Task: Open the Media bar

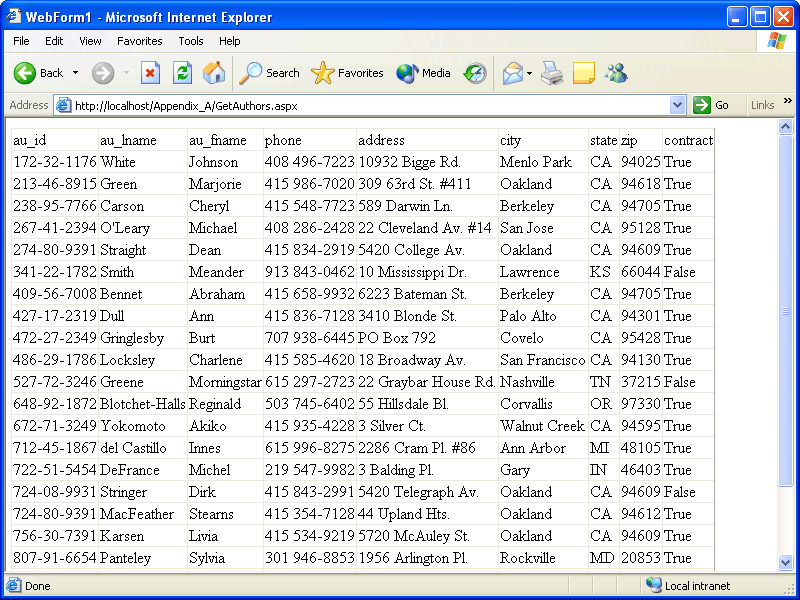Action: pyautogui.click(x=423, y=73)
